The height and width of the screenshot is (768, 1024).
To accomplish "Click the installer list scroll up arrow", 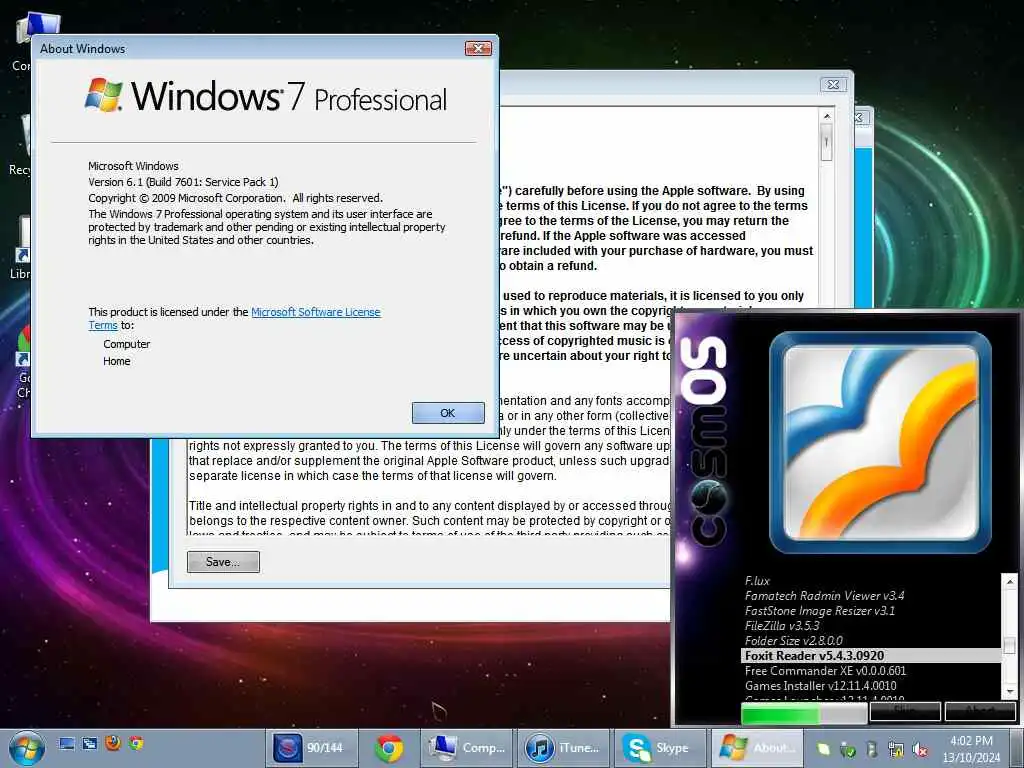I will [1010, 581].
